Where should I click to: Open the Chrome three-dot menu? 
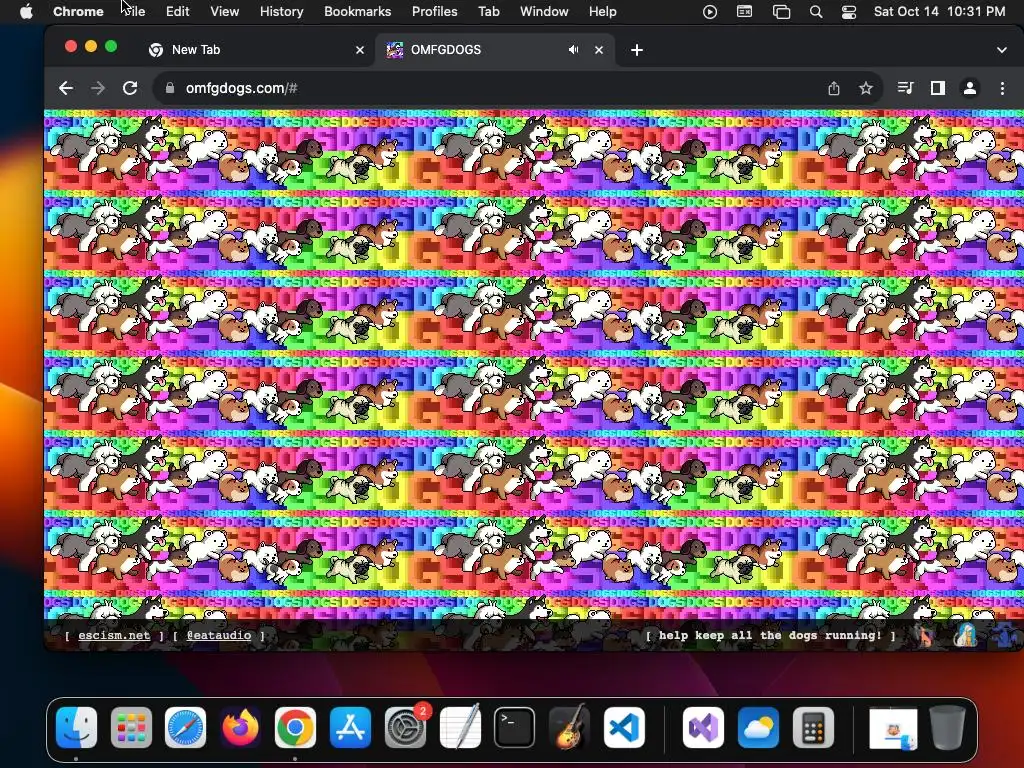[1002, 88]
